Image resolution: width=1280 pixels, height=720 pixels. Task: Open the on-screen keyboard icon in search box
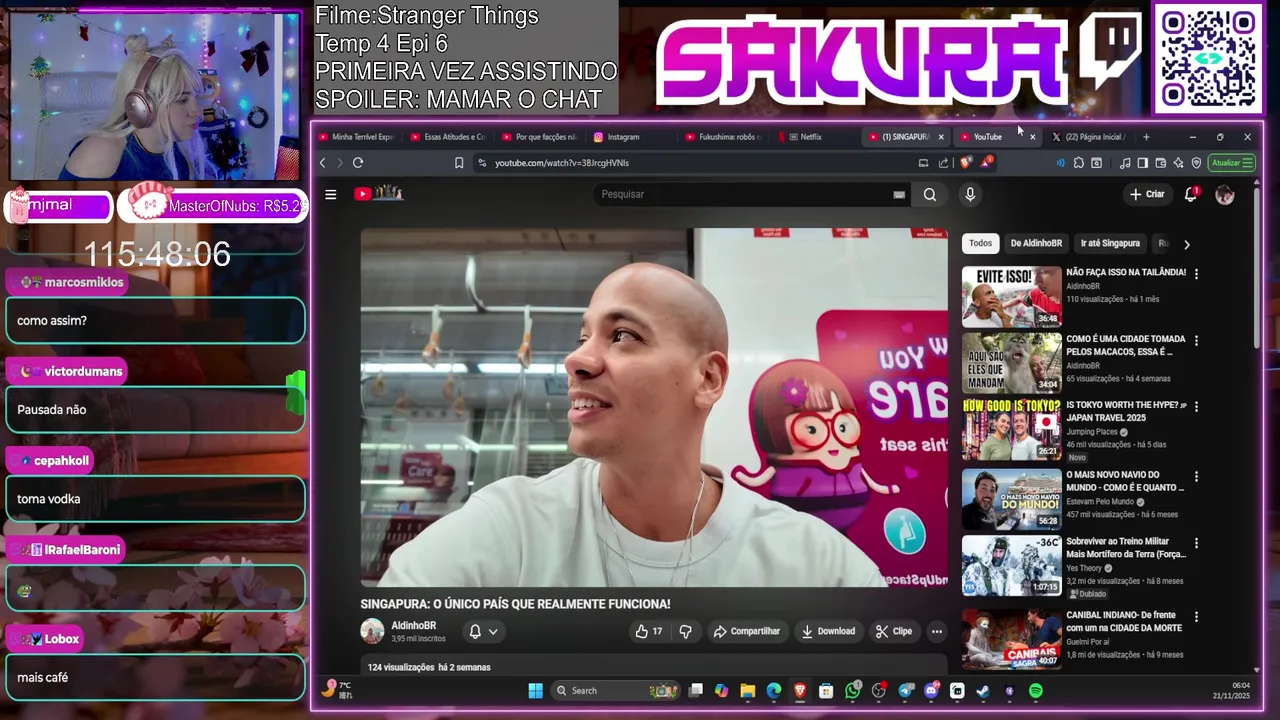coord(899,194)
